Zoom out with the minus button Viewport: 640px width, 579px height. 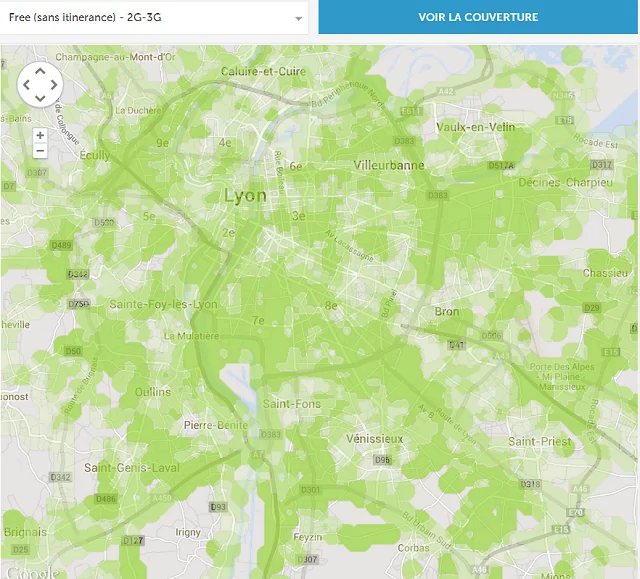tap(40, 151)
